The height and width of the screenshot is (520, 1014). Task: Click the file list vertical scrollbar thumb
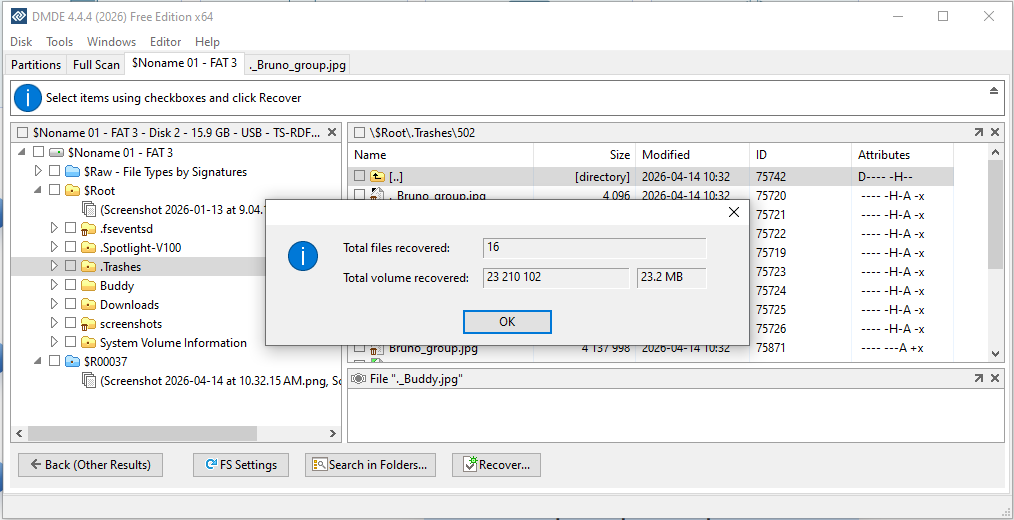995,214
